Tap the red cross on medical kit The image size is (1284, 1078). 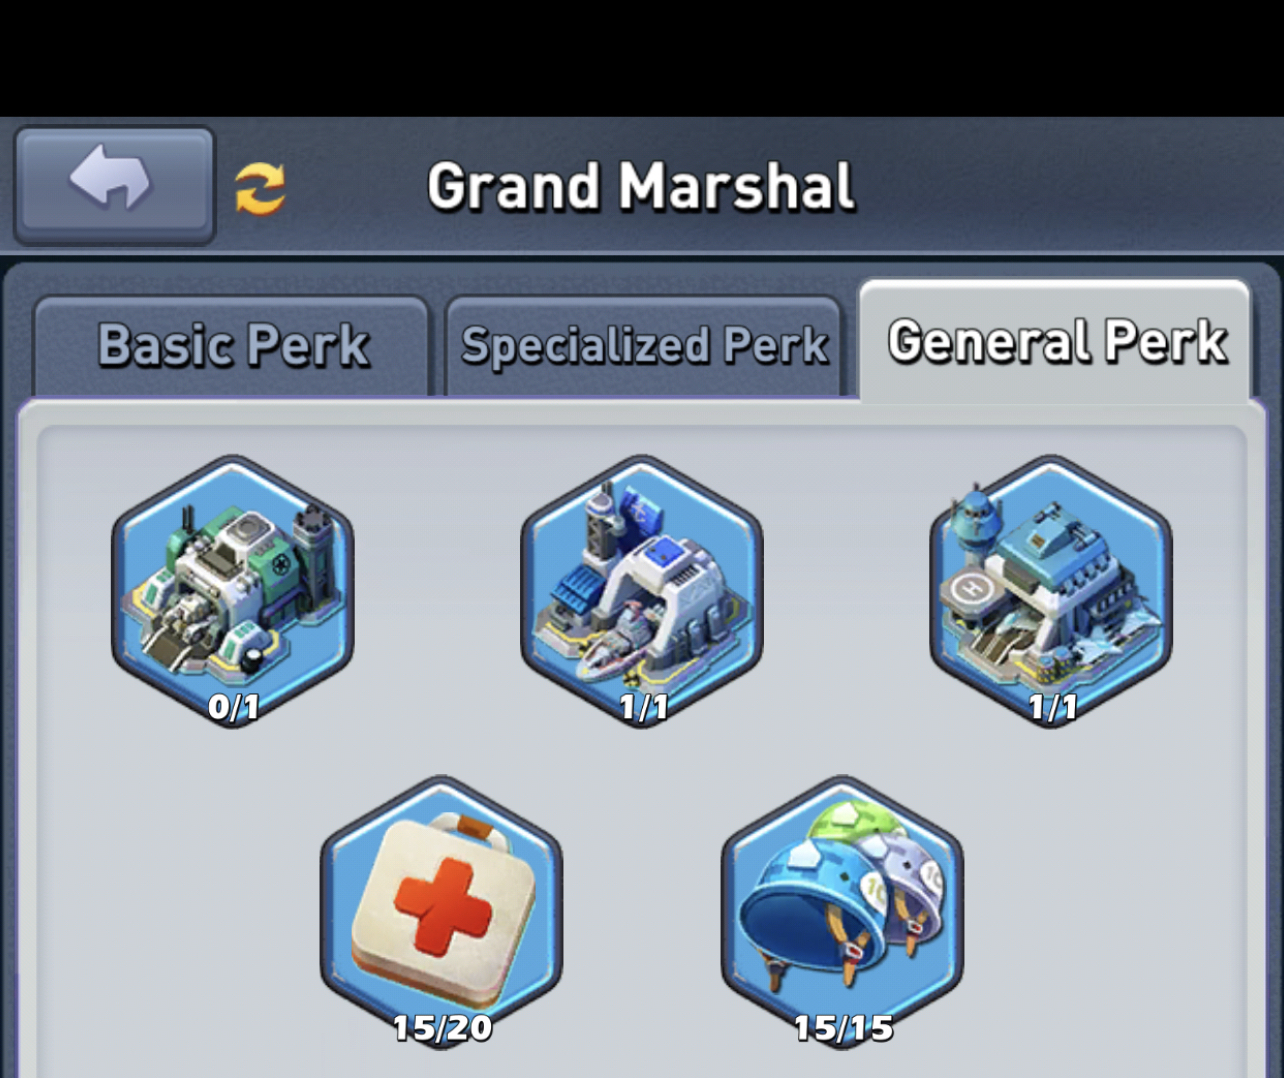[x=442, y=904]
